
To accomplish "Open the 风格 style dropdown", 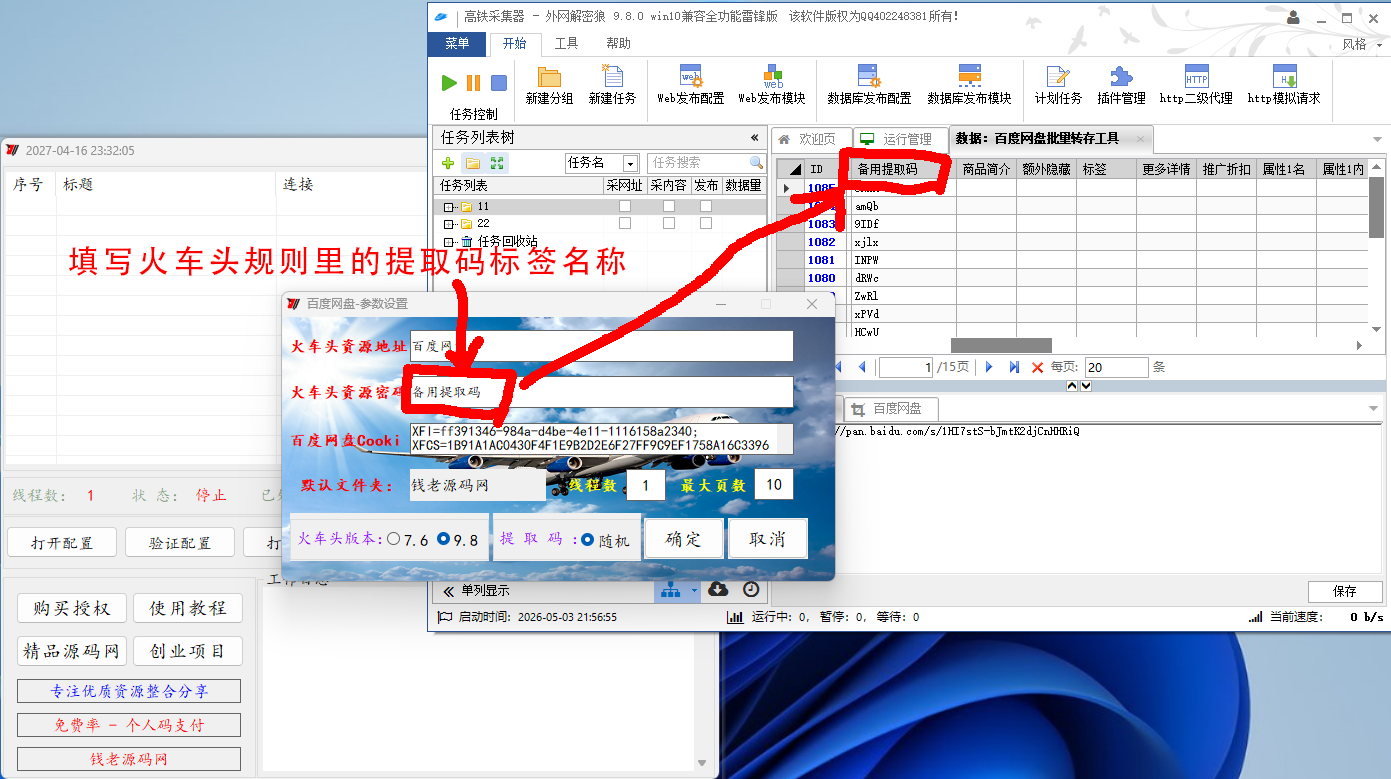I will tap(1360, 44).
